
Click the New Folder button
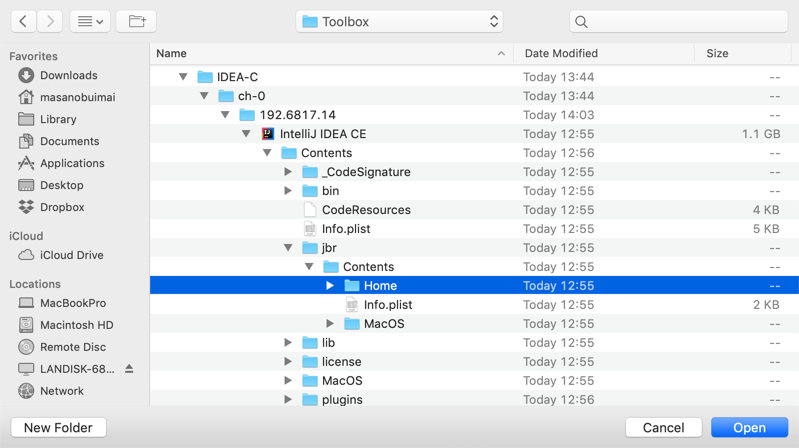tap(58, 427)
